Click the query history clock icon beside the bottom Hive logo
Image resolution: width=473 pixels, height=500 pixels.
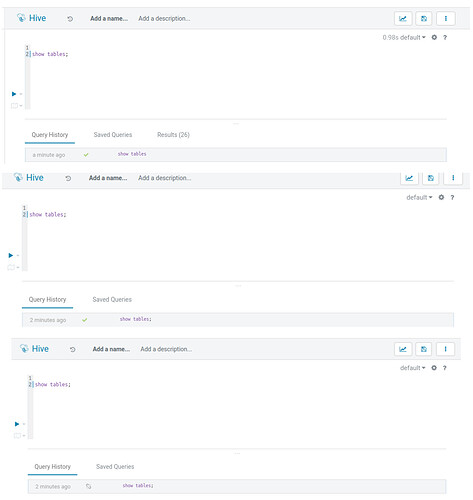click(73, 349)
